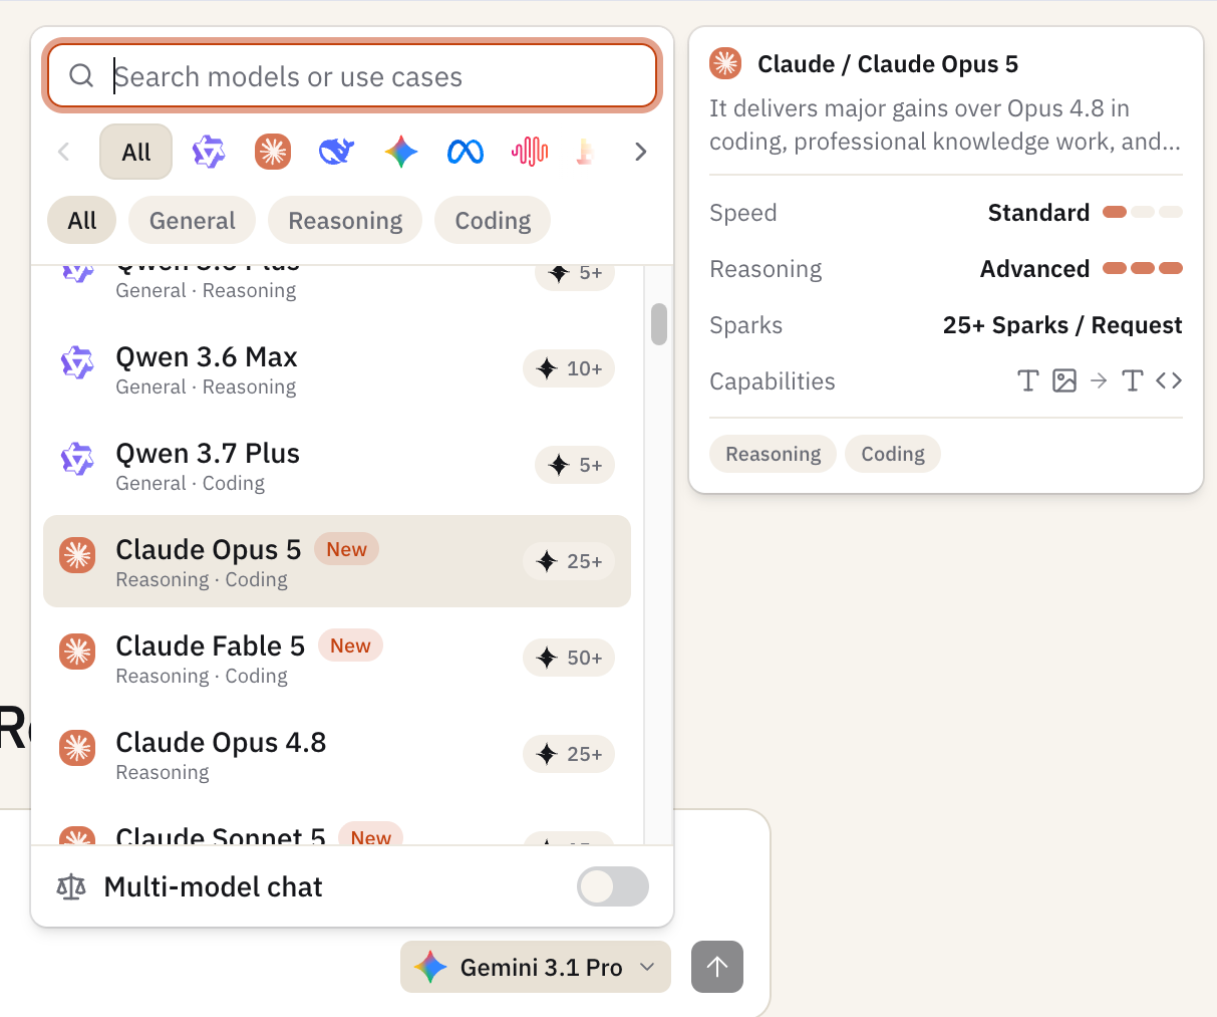Choose the Claude Fable 5 model
Image resolution: width=1217 pixels, height=1017 pixels.
click(x=337, y=658)
